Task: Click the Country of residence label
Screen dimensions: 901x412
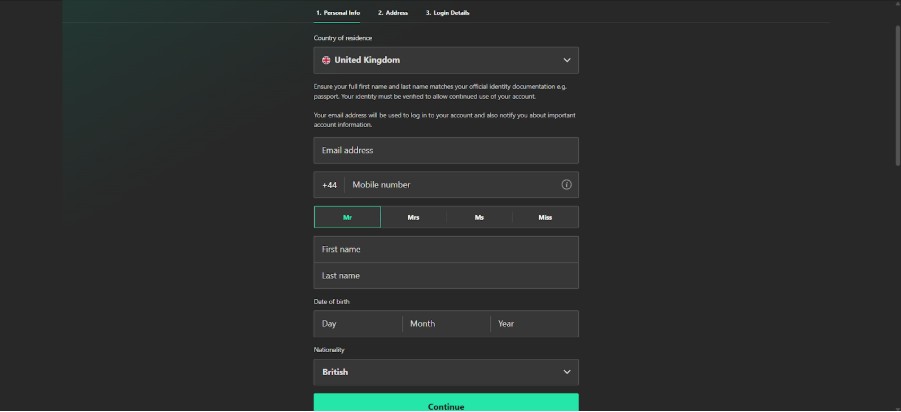Action: click(342, 38)
